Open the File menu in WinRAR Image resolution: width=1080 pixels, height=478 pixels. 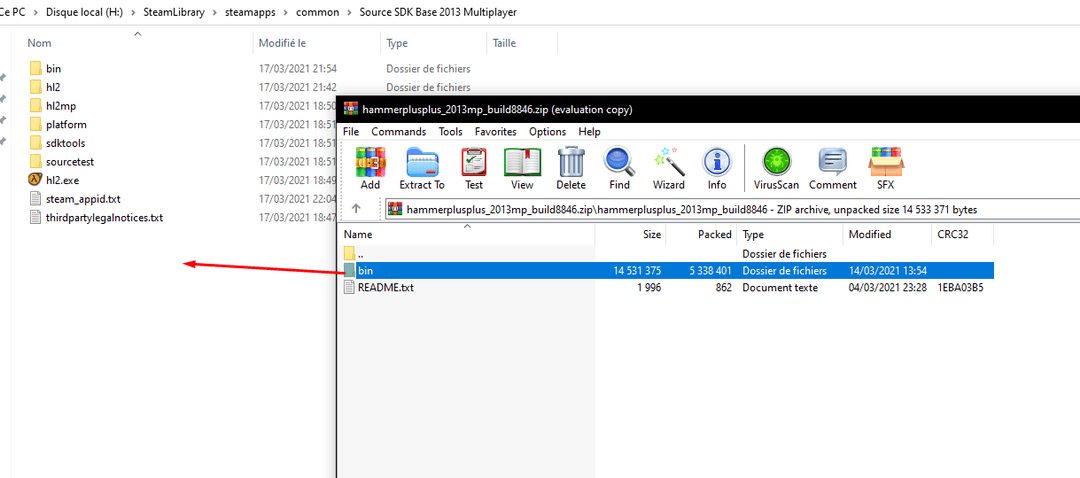pyautogui.click(x=351, y=132)
